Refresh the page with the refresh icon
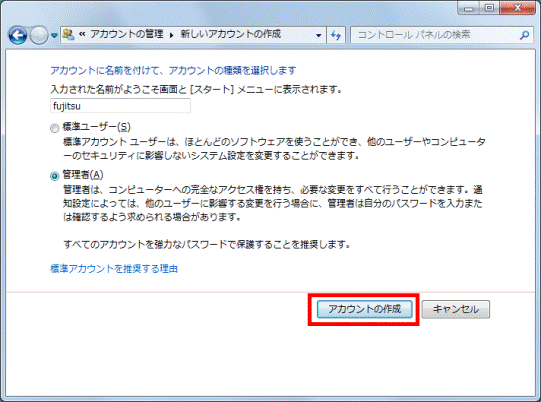This screenshot has height=402, width=541. tap(336, 35)
